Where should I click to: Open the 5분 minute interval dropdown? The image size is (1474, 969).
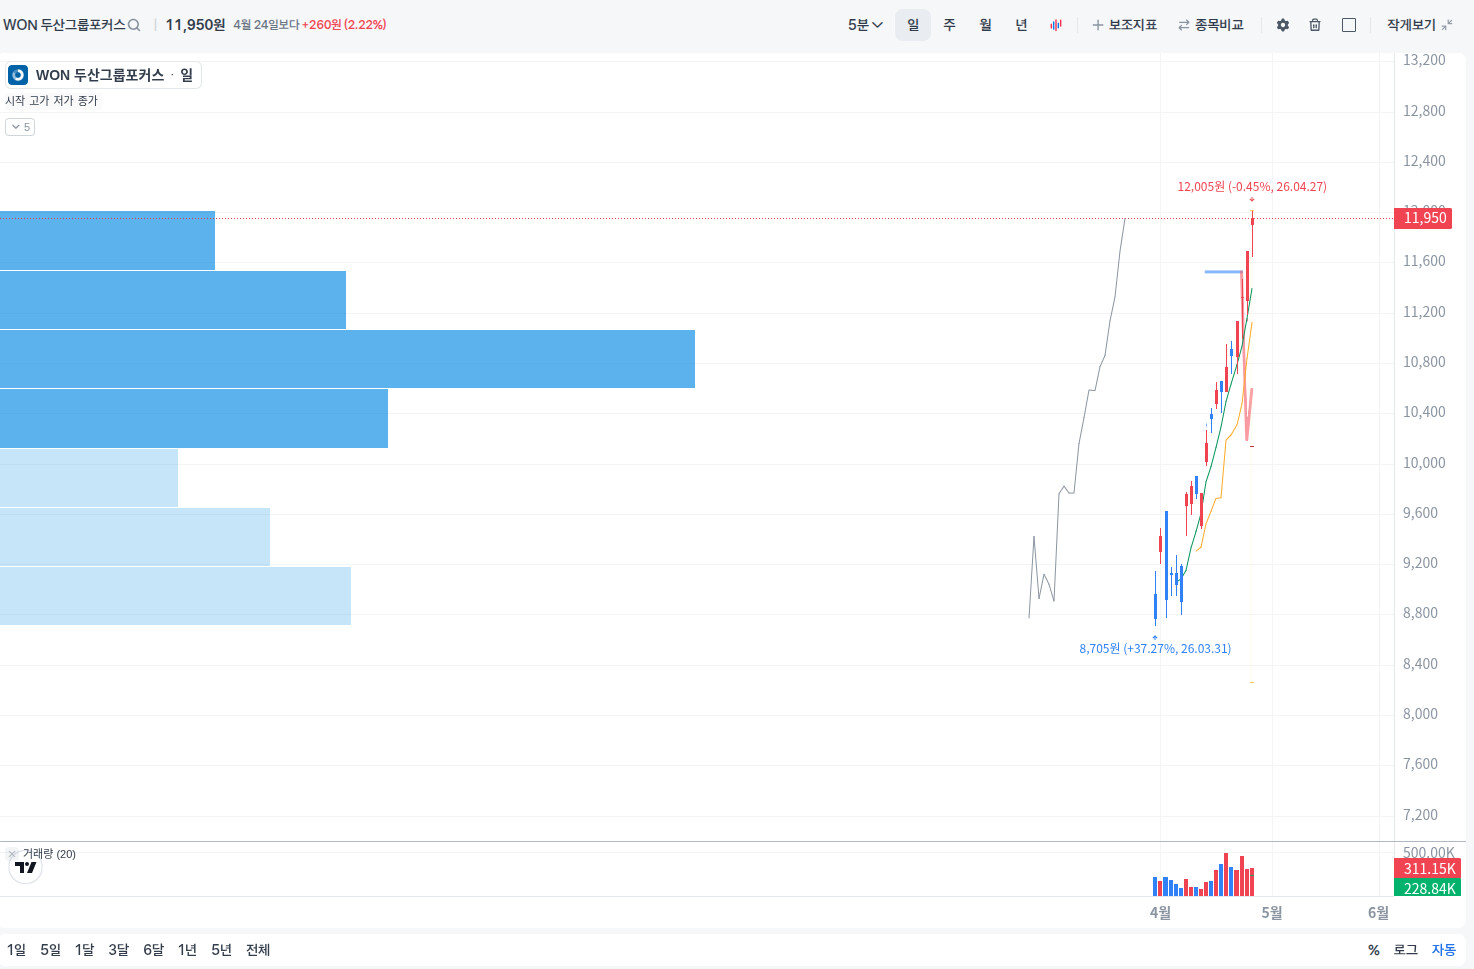coord(865,25)
